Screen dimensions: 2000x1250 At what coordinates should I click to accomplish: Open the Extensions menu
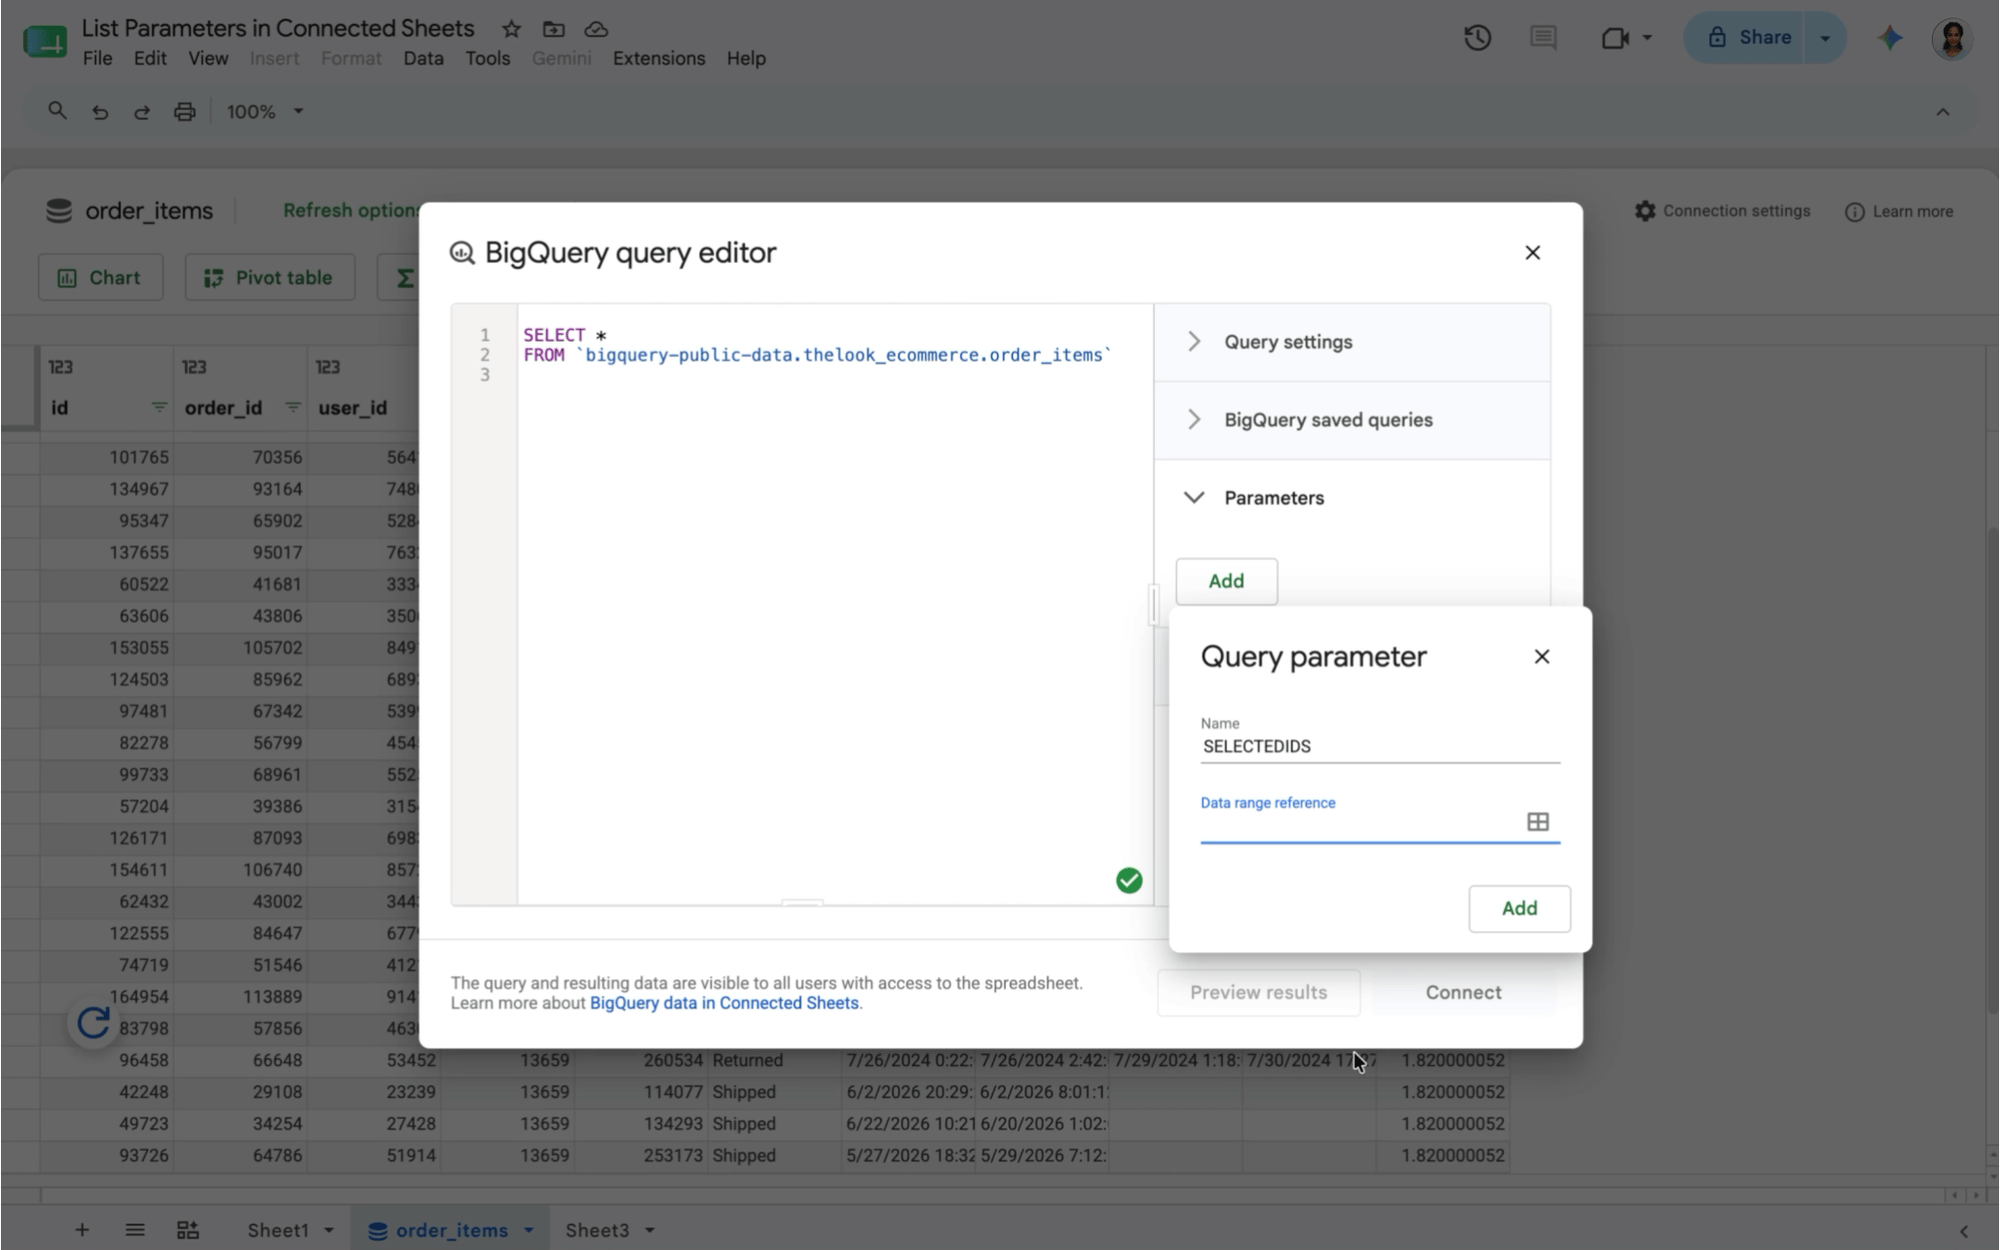tap(659, 59)
